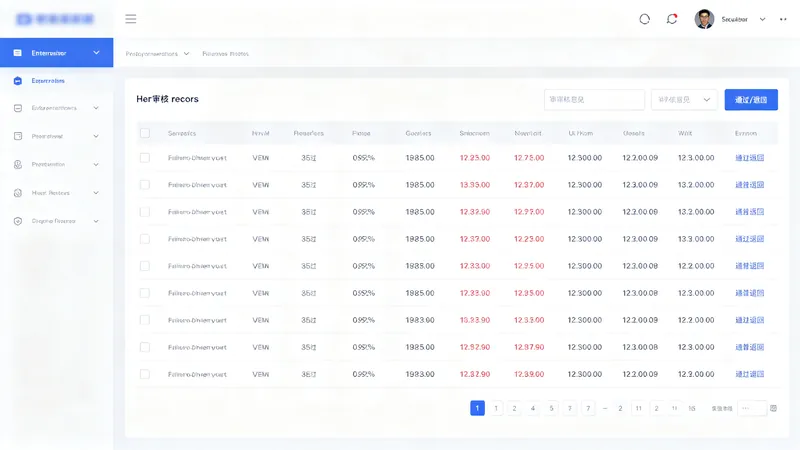The width and height of the screenshot is (800, 450).
Task: Open the first breadcrumb dropdown item
Action: click(x=157, y=54)
